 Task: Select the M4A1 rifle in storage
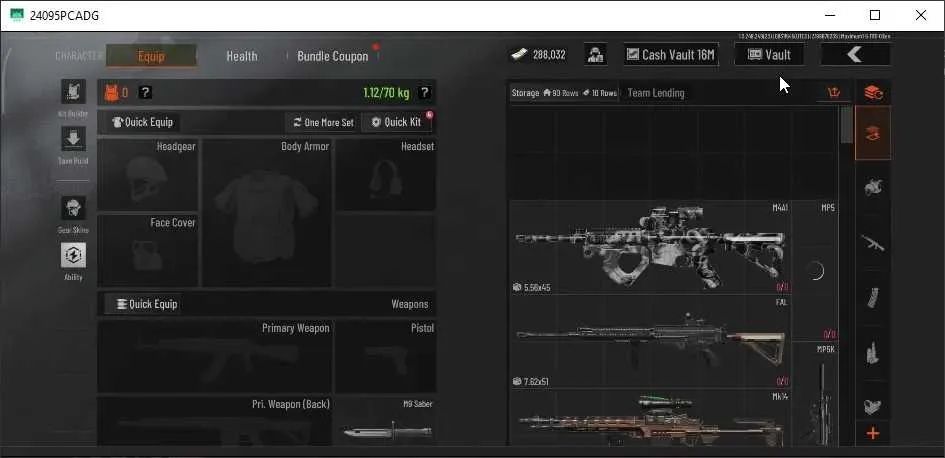pos(650,248)
